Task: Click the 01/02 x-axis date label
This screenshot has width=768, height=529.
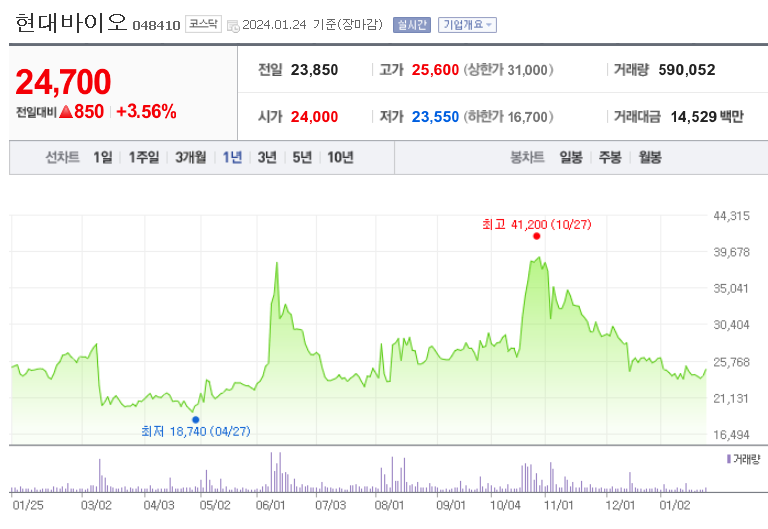Action: (x=674, y=505)
